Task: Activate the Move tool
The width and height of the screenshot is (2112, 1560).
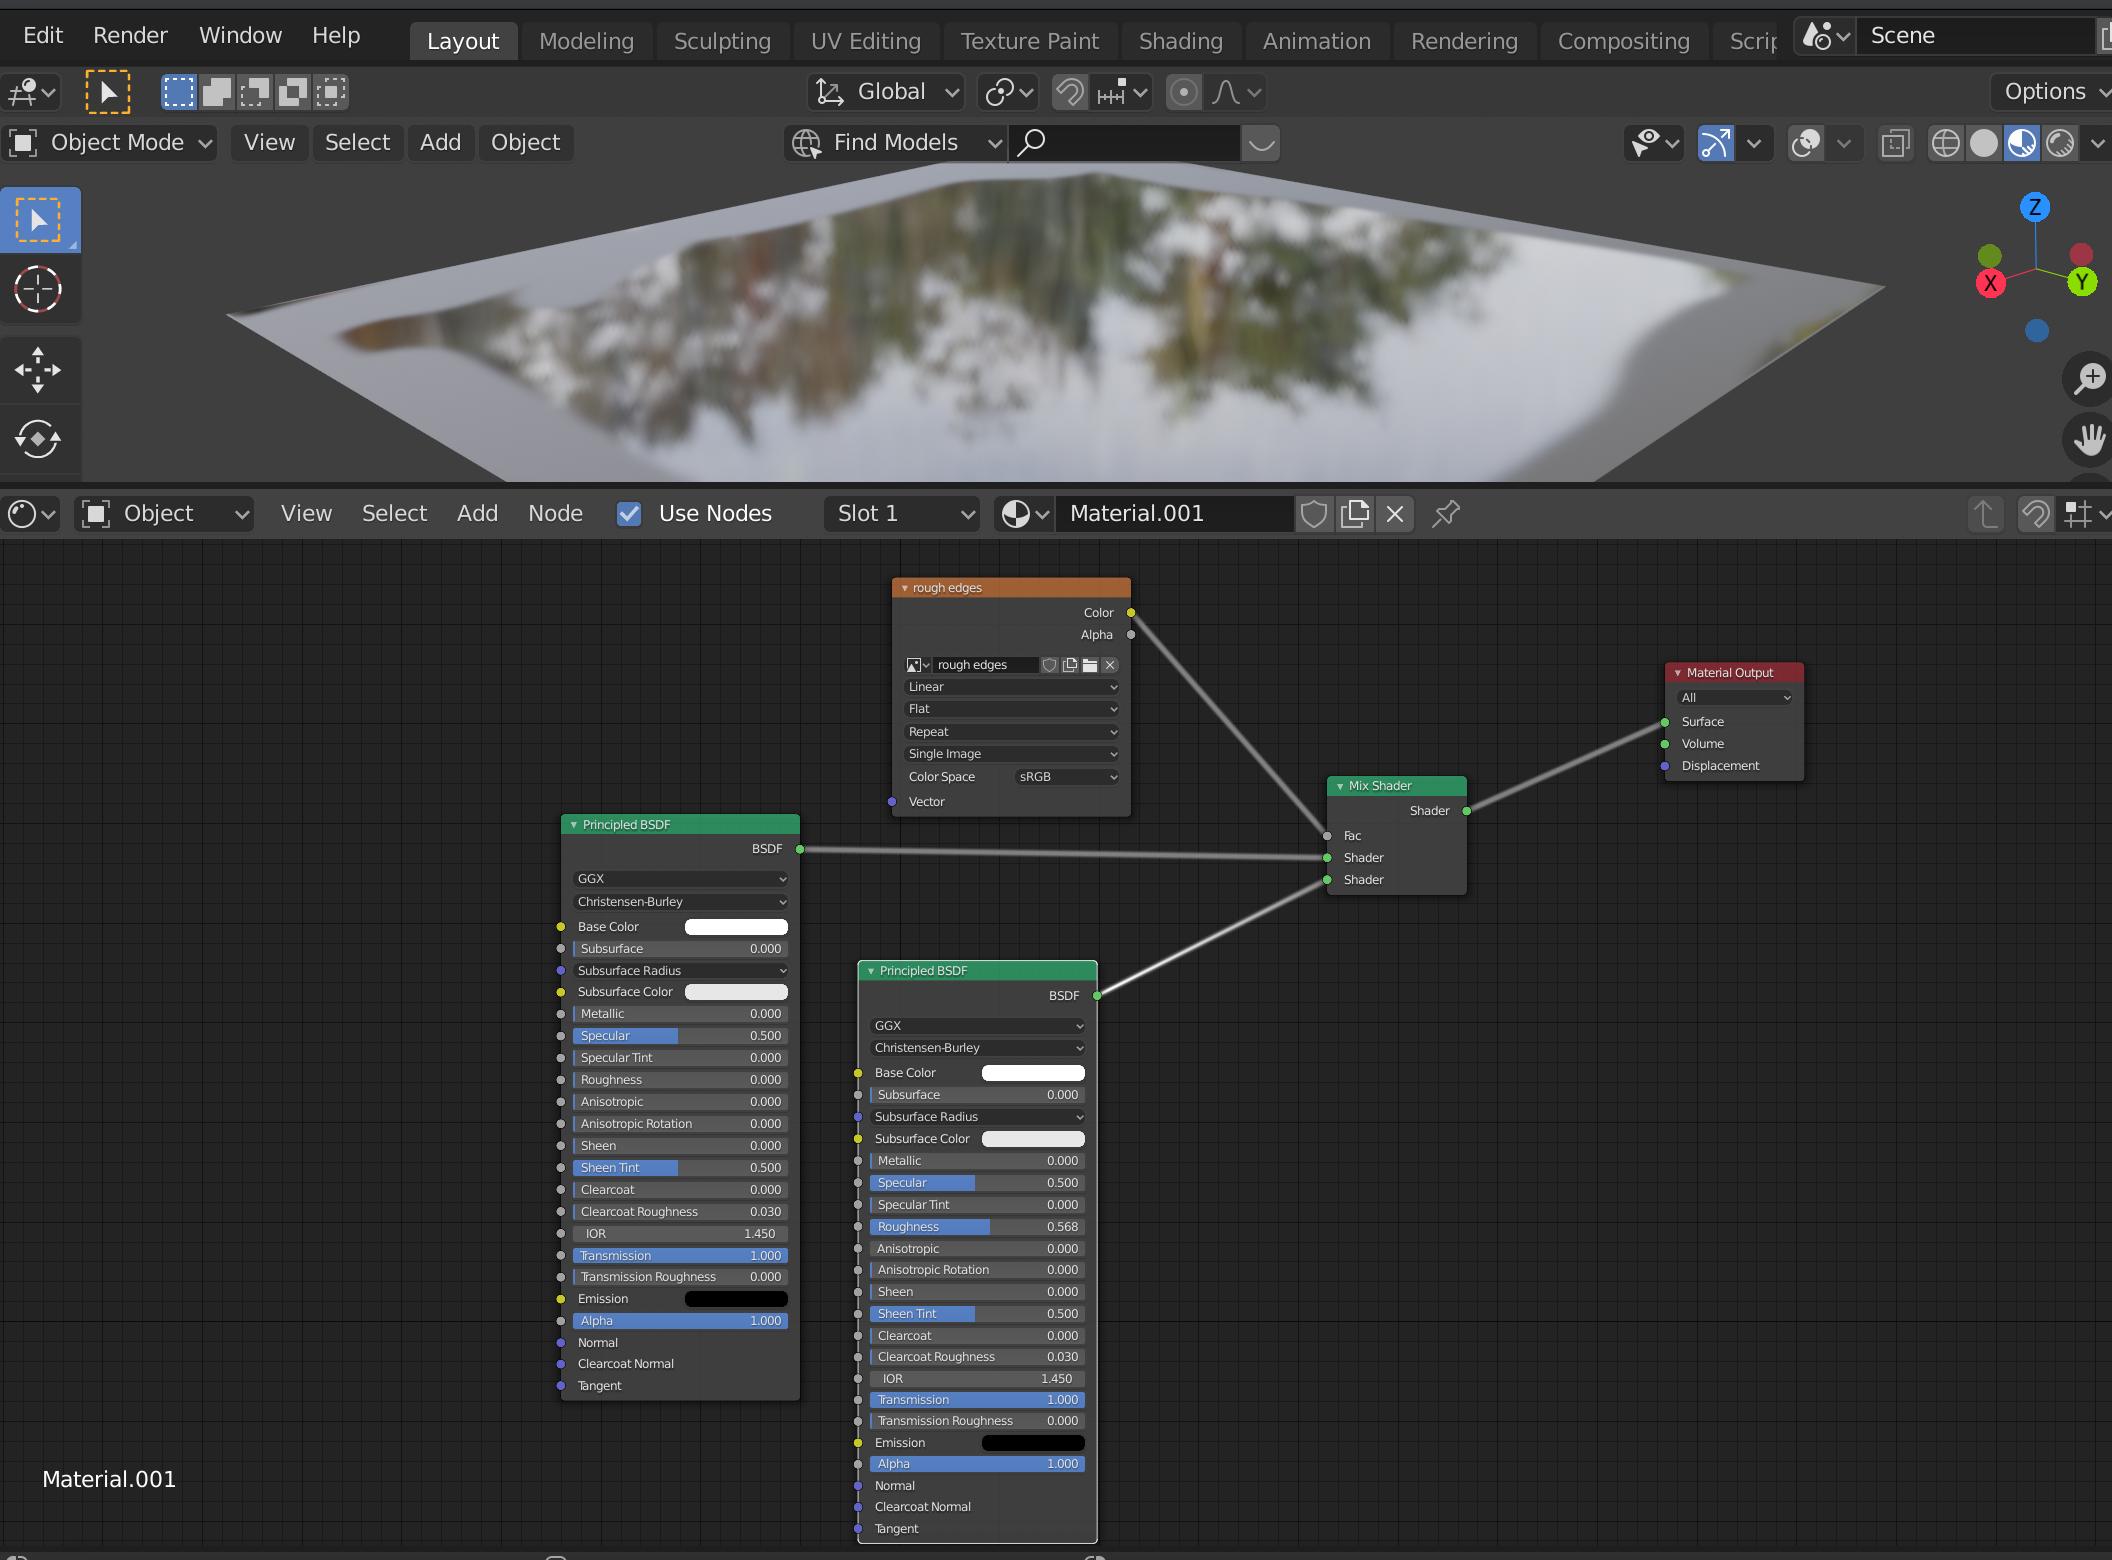Action: tap(38, 370)
